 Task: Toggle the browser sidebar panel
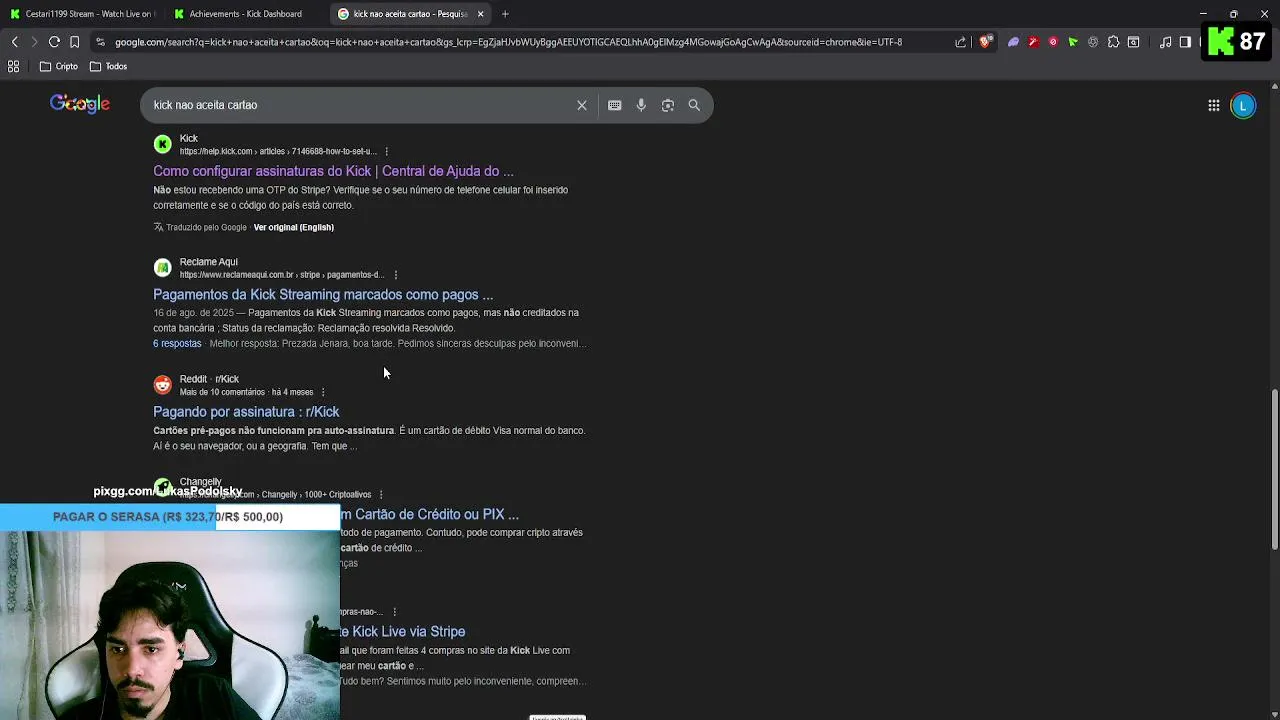click(x=1185, y=42)
